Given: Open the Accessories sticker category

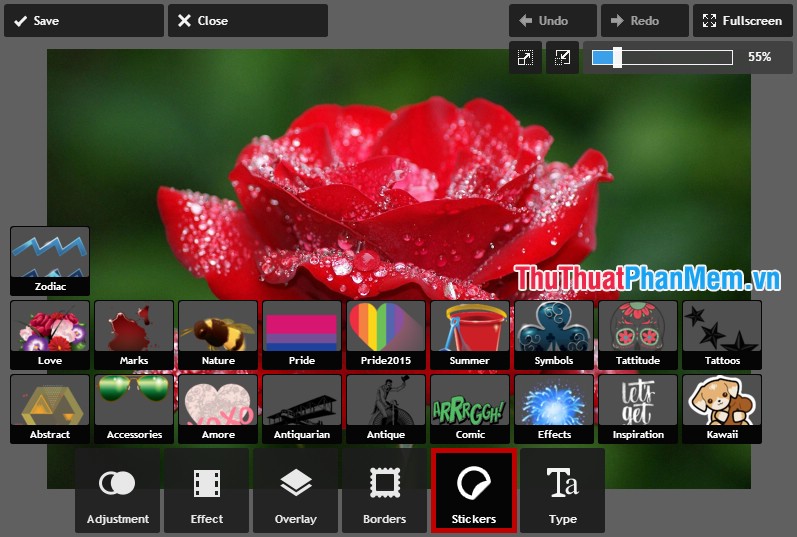Looking at the screenshot, I should (x=134, y=409).
